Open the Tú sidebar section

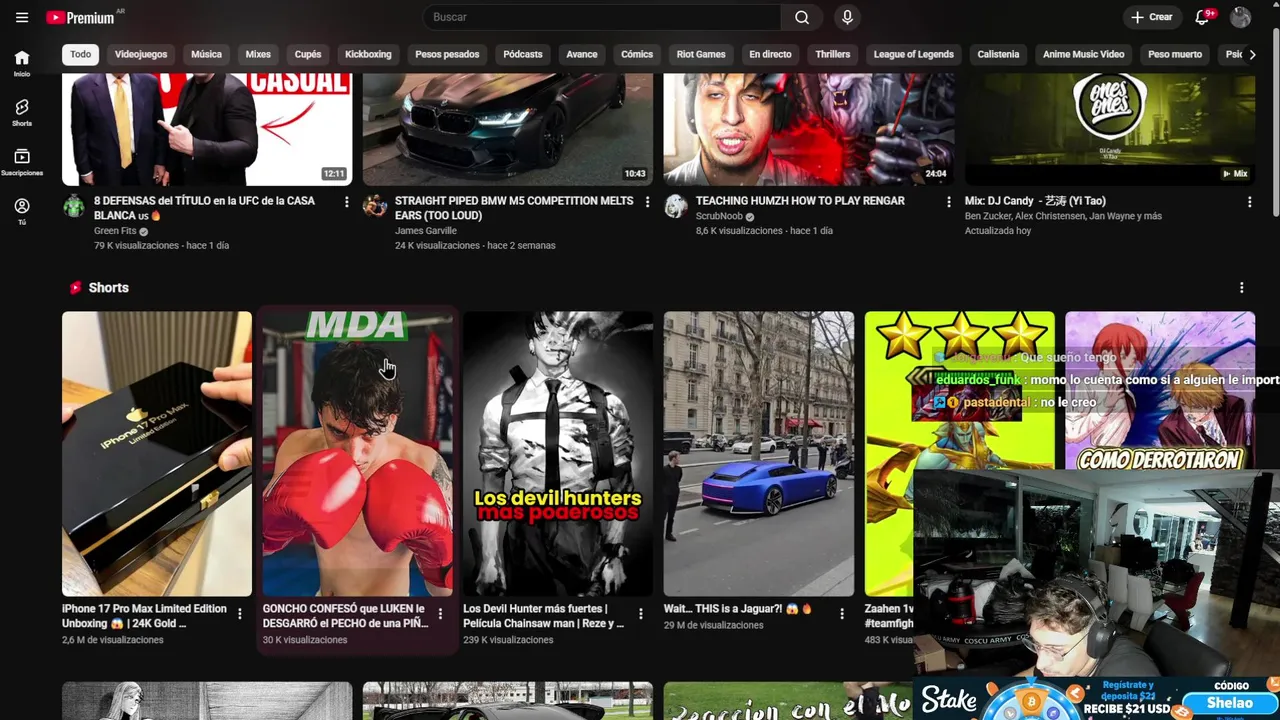coord(22,211)
